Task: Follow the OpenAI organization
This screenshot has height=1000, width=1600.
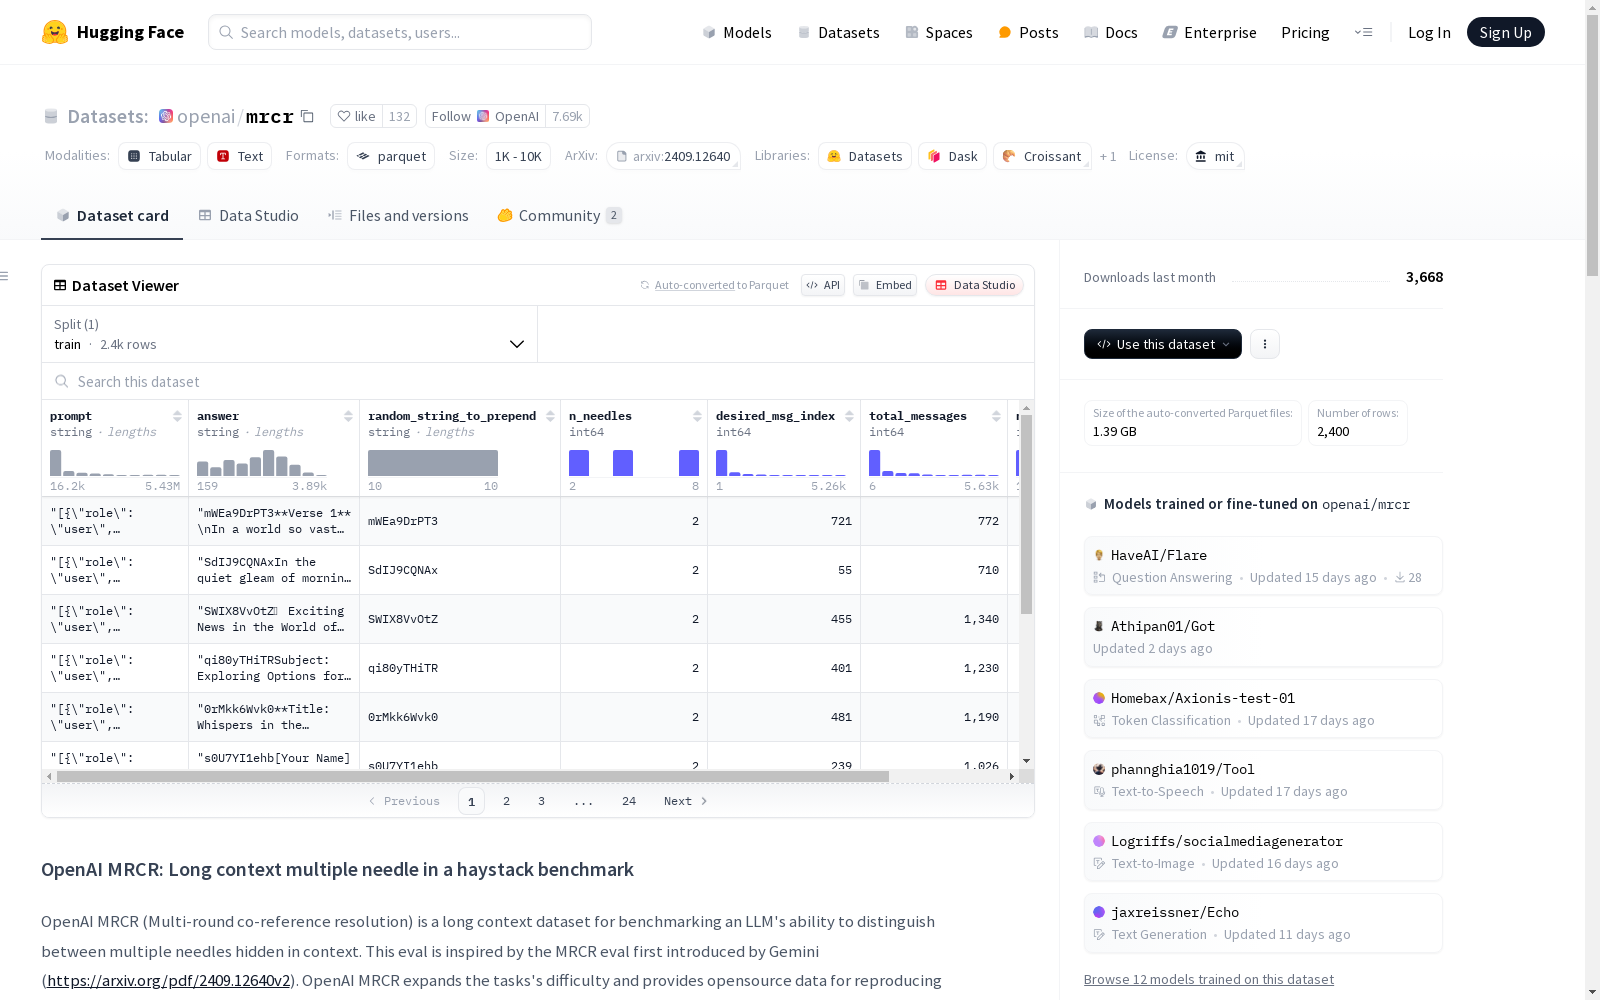Action: point(485,116)
